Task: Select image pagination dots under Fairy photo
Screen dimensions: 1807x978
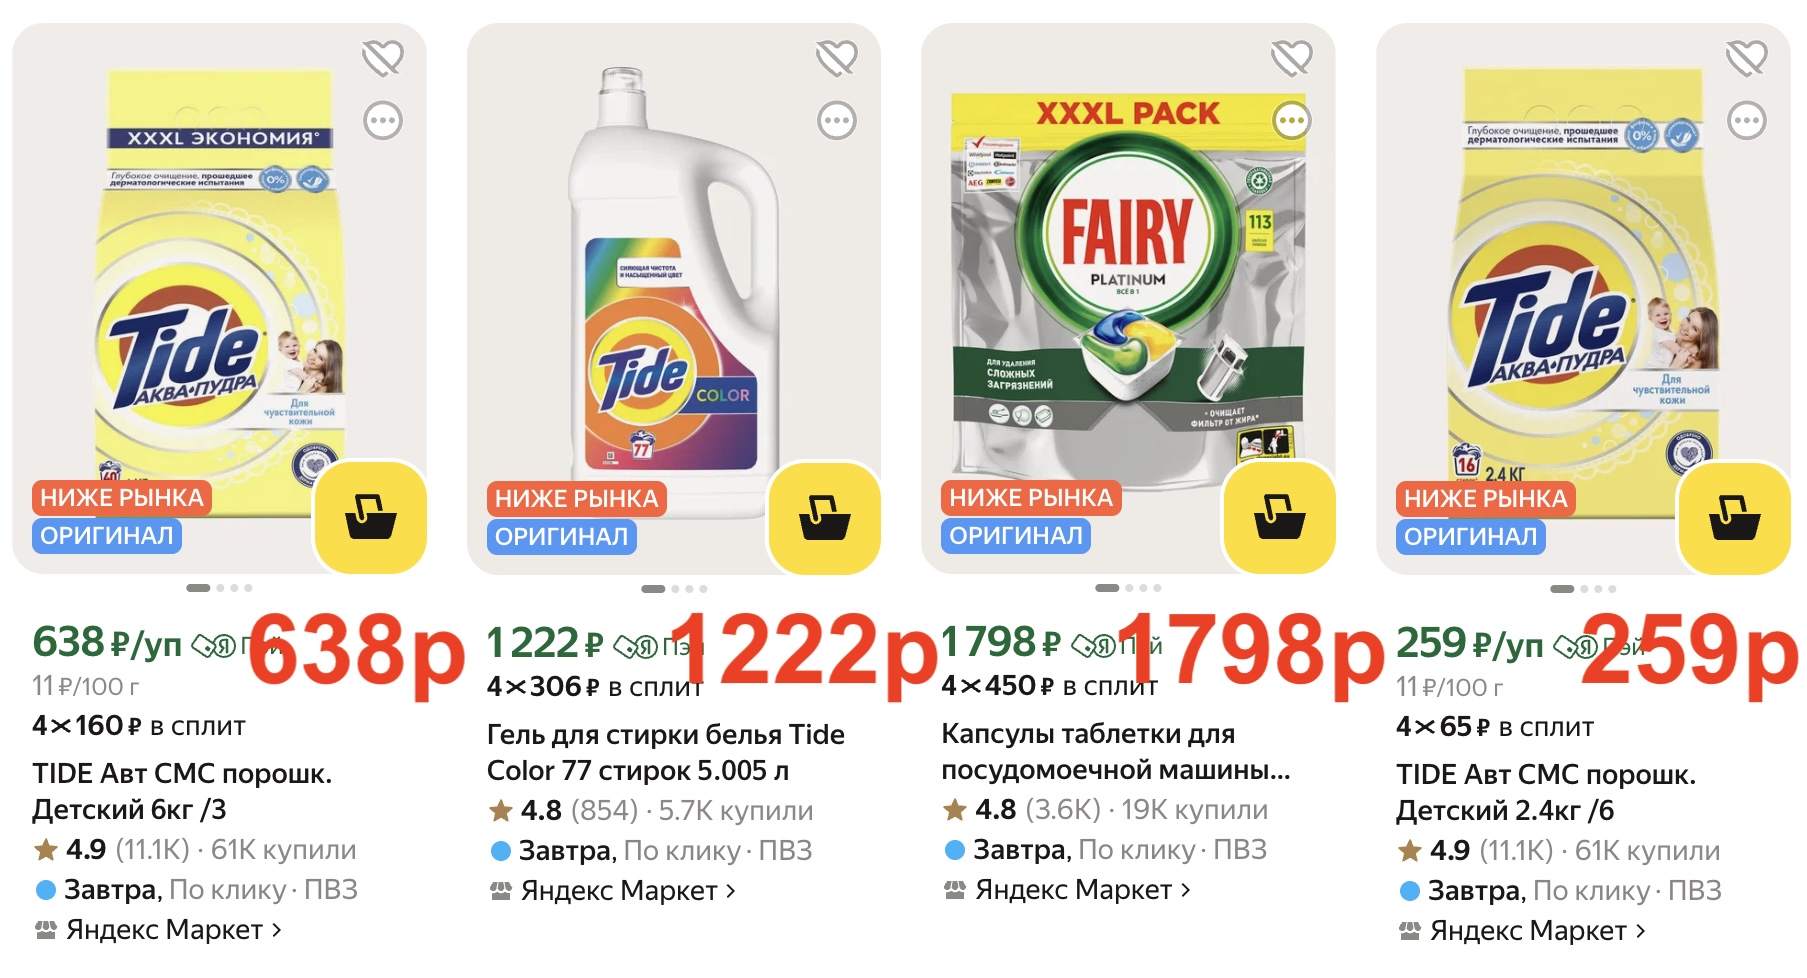Action: [1128, 588]
